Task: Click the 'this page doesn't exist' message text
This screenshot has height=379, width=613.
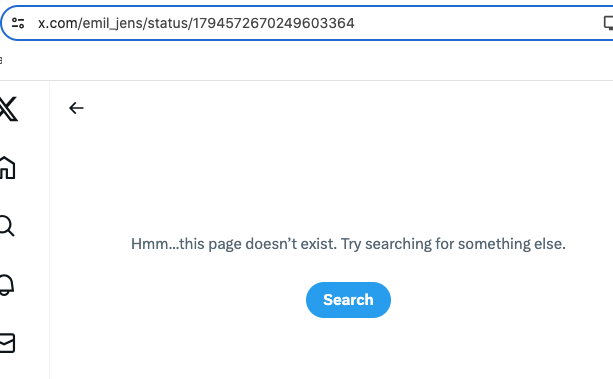Action: [x=258, y=244]
